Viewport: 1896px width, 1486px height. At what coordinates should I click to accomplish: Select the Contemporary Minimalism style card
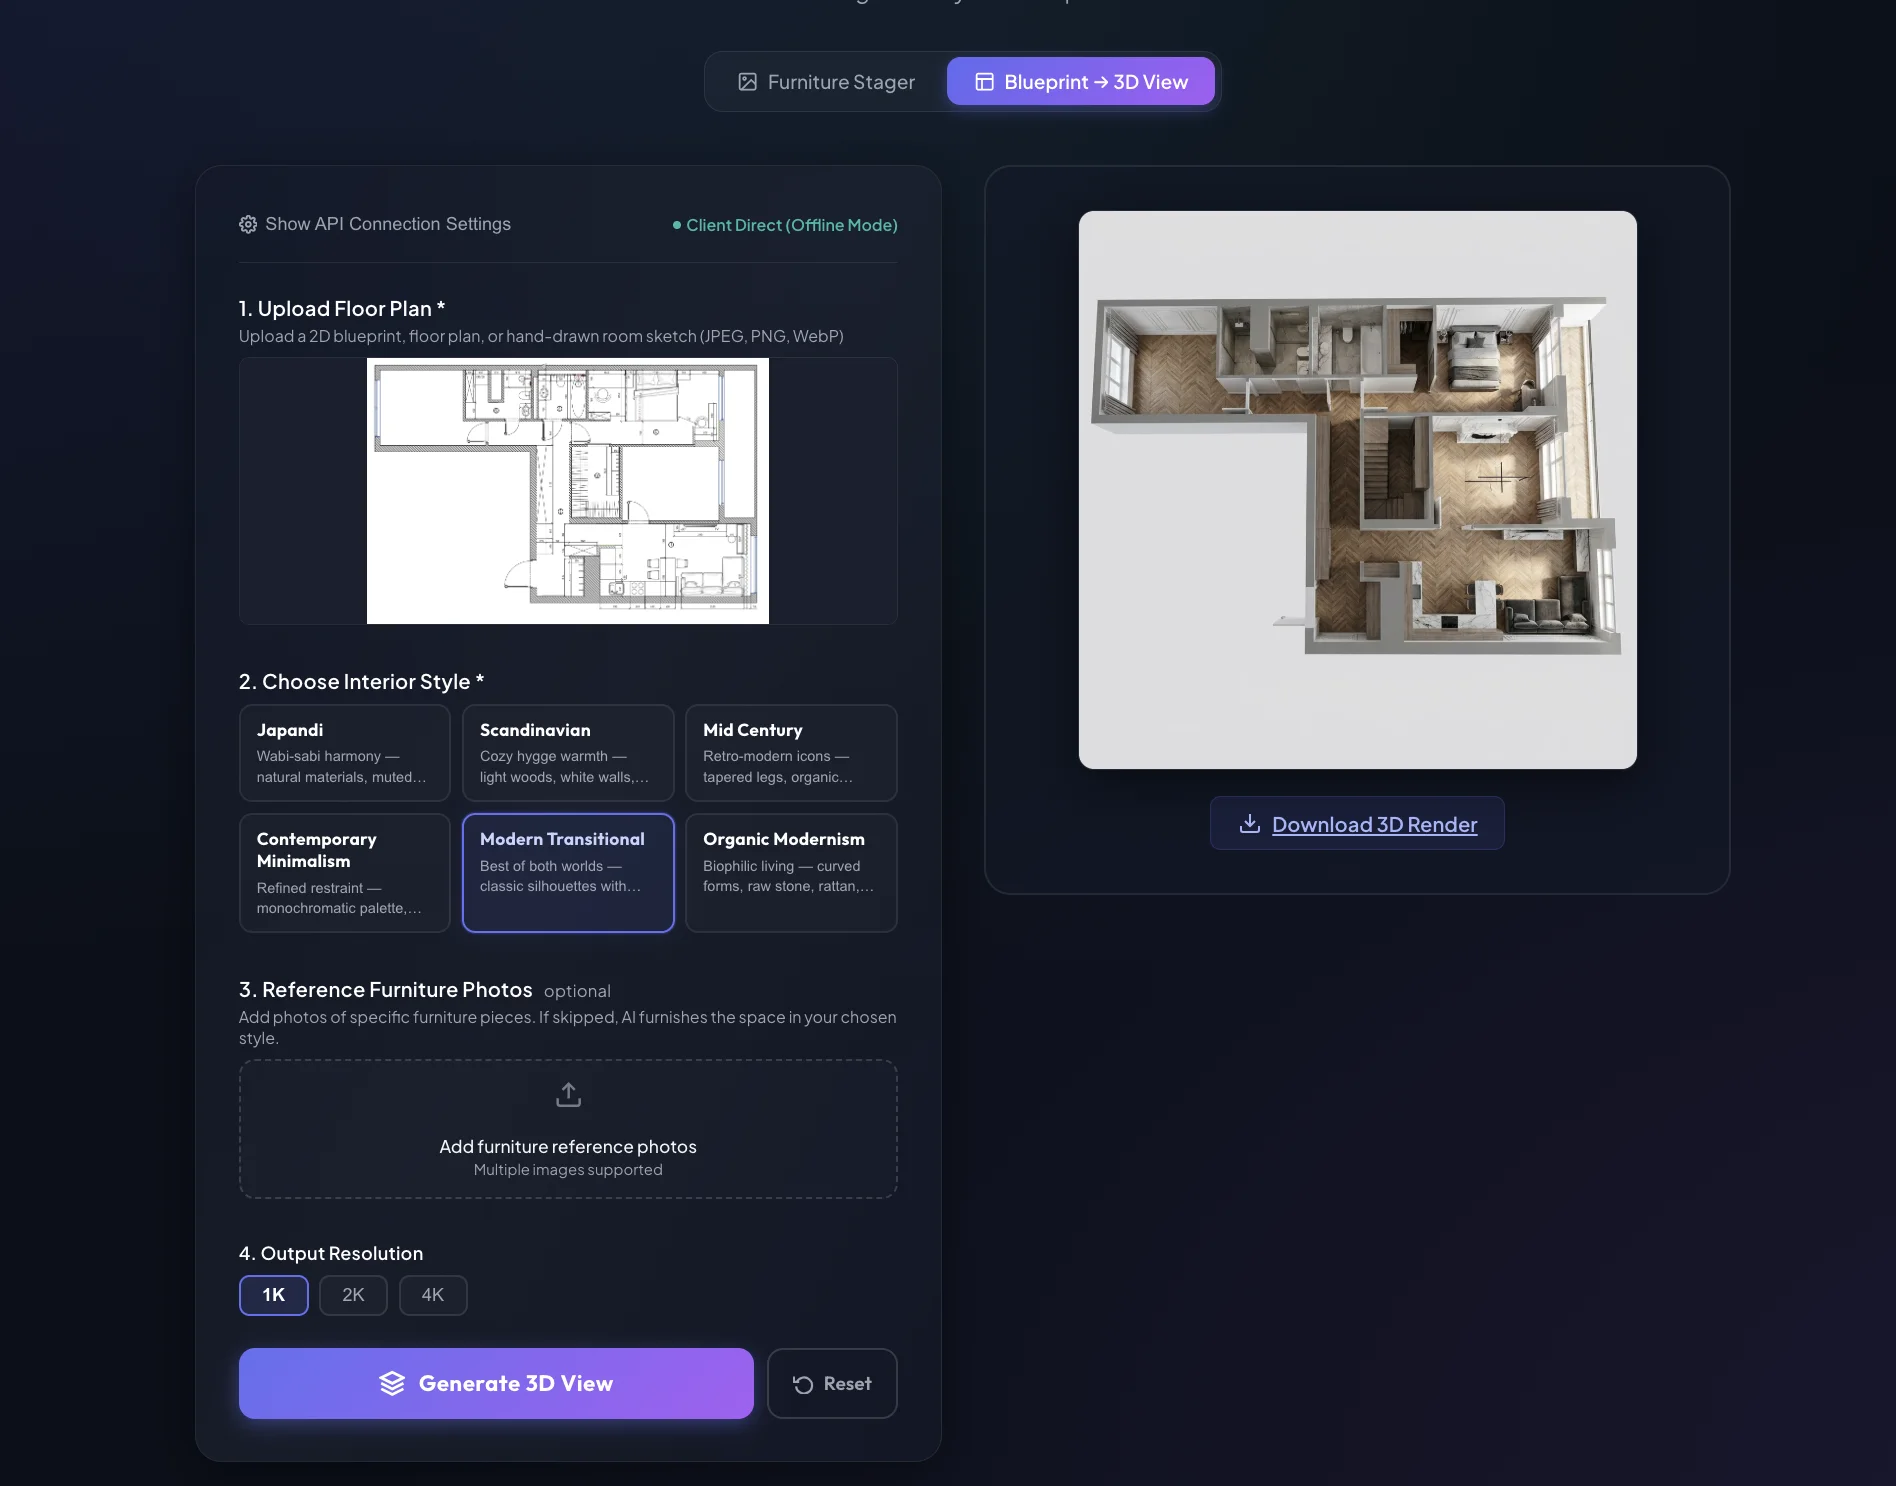pos(344,873)
